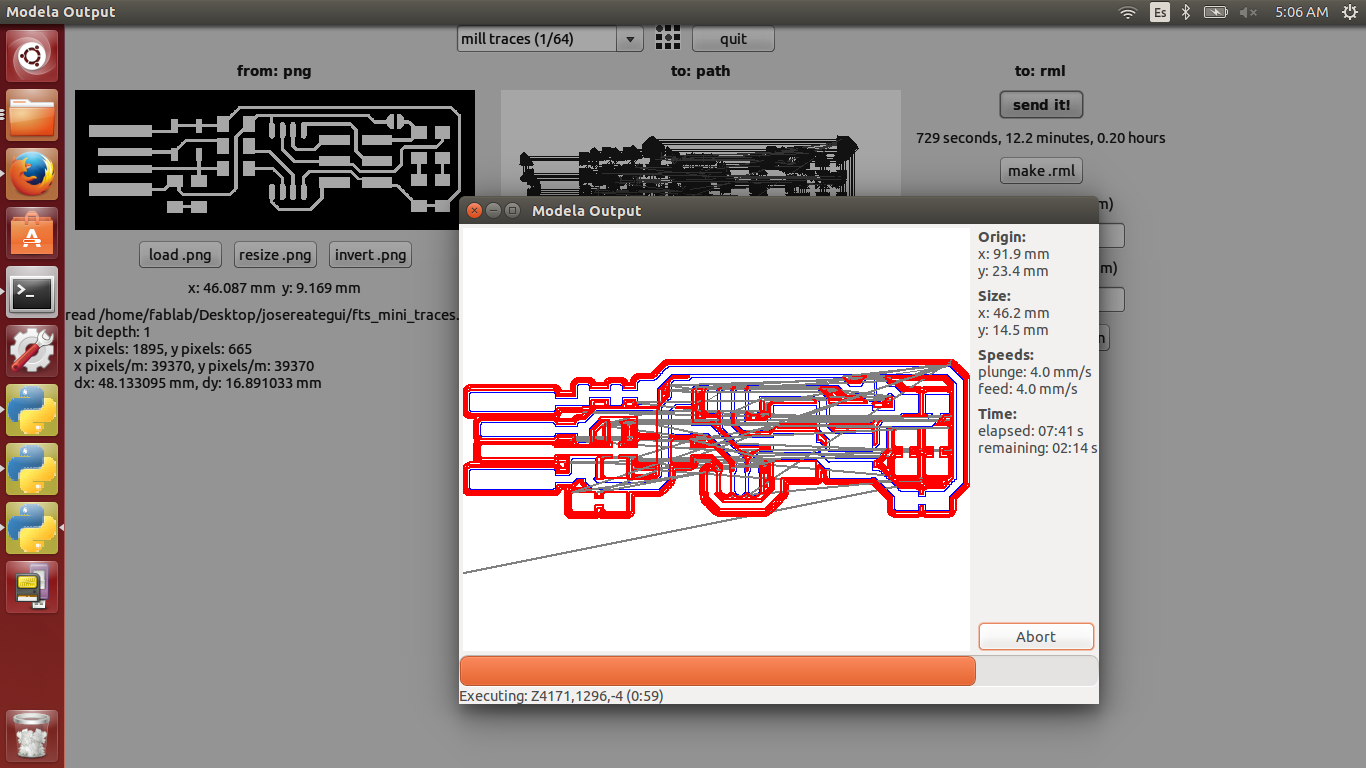Click size value 'y: 14.5 mm'
This screenshot has width=1366, height=768.
1013,330
